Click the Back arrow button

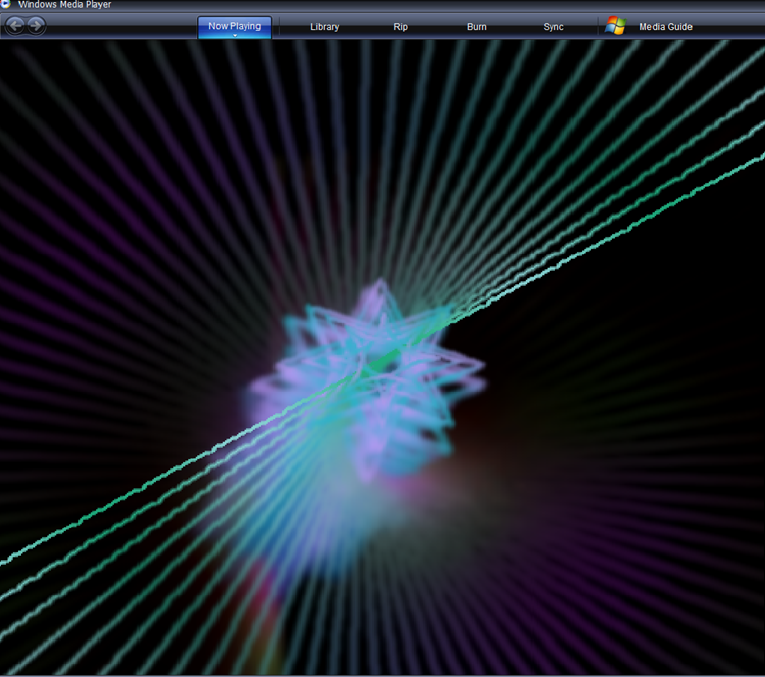(15, 26)
